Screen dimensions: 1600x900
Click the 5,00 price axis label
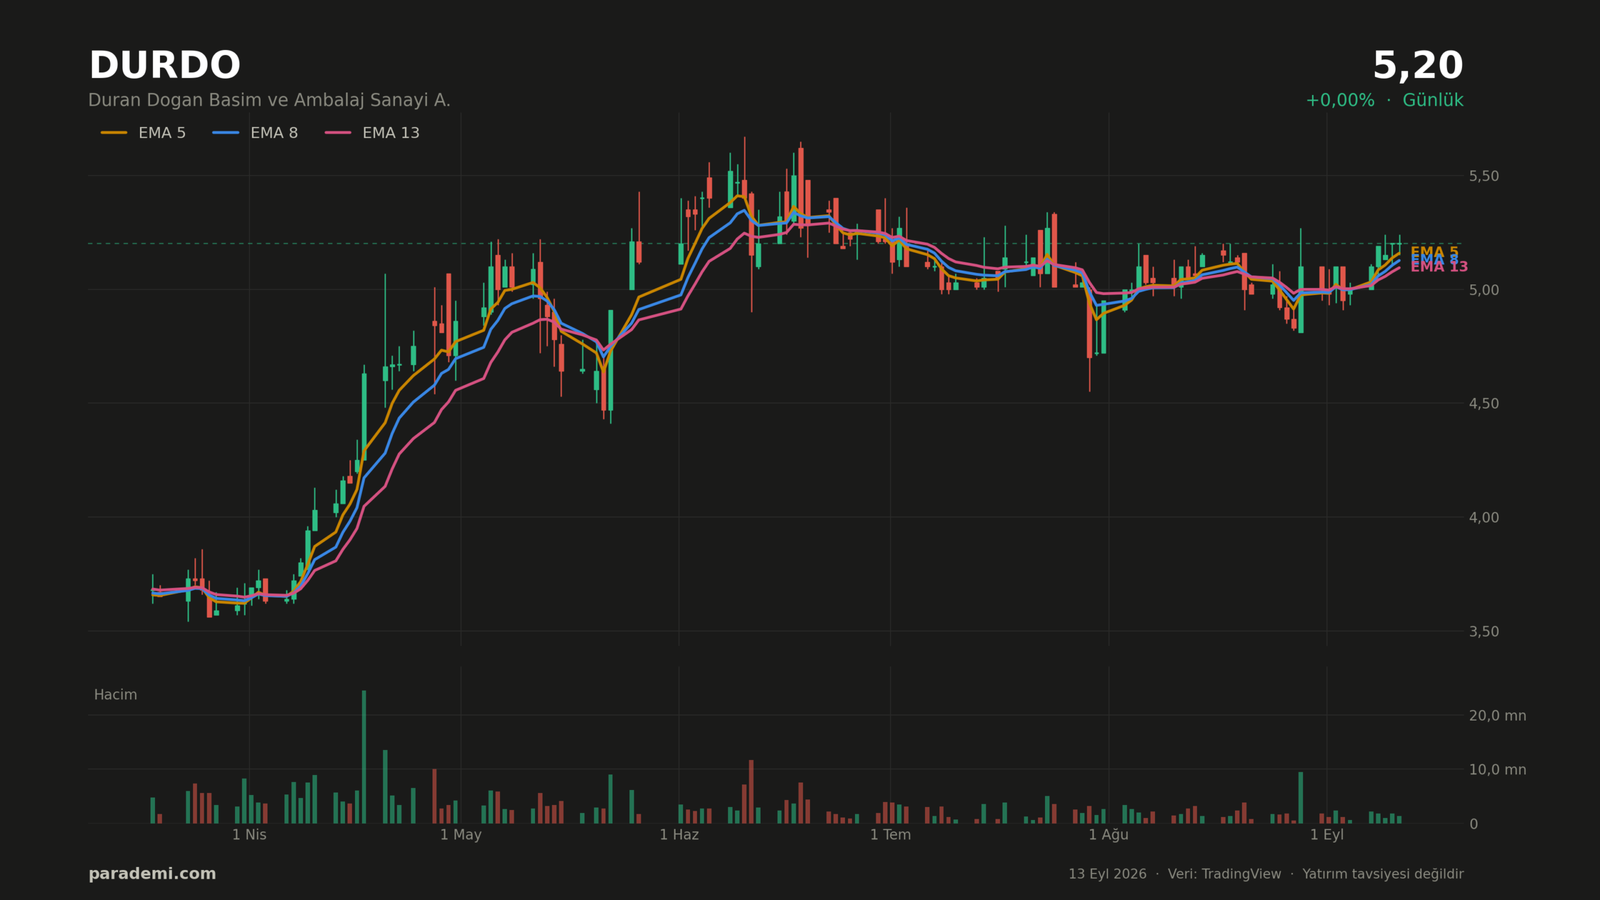click(1483, 290)
